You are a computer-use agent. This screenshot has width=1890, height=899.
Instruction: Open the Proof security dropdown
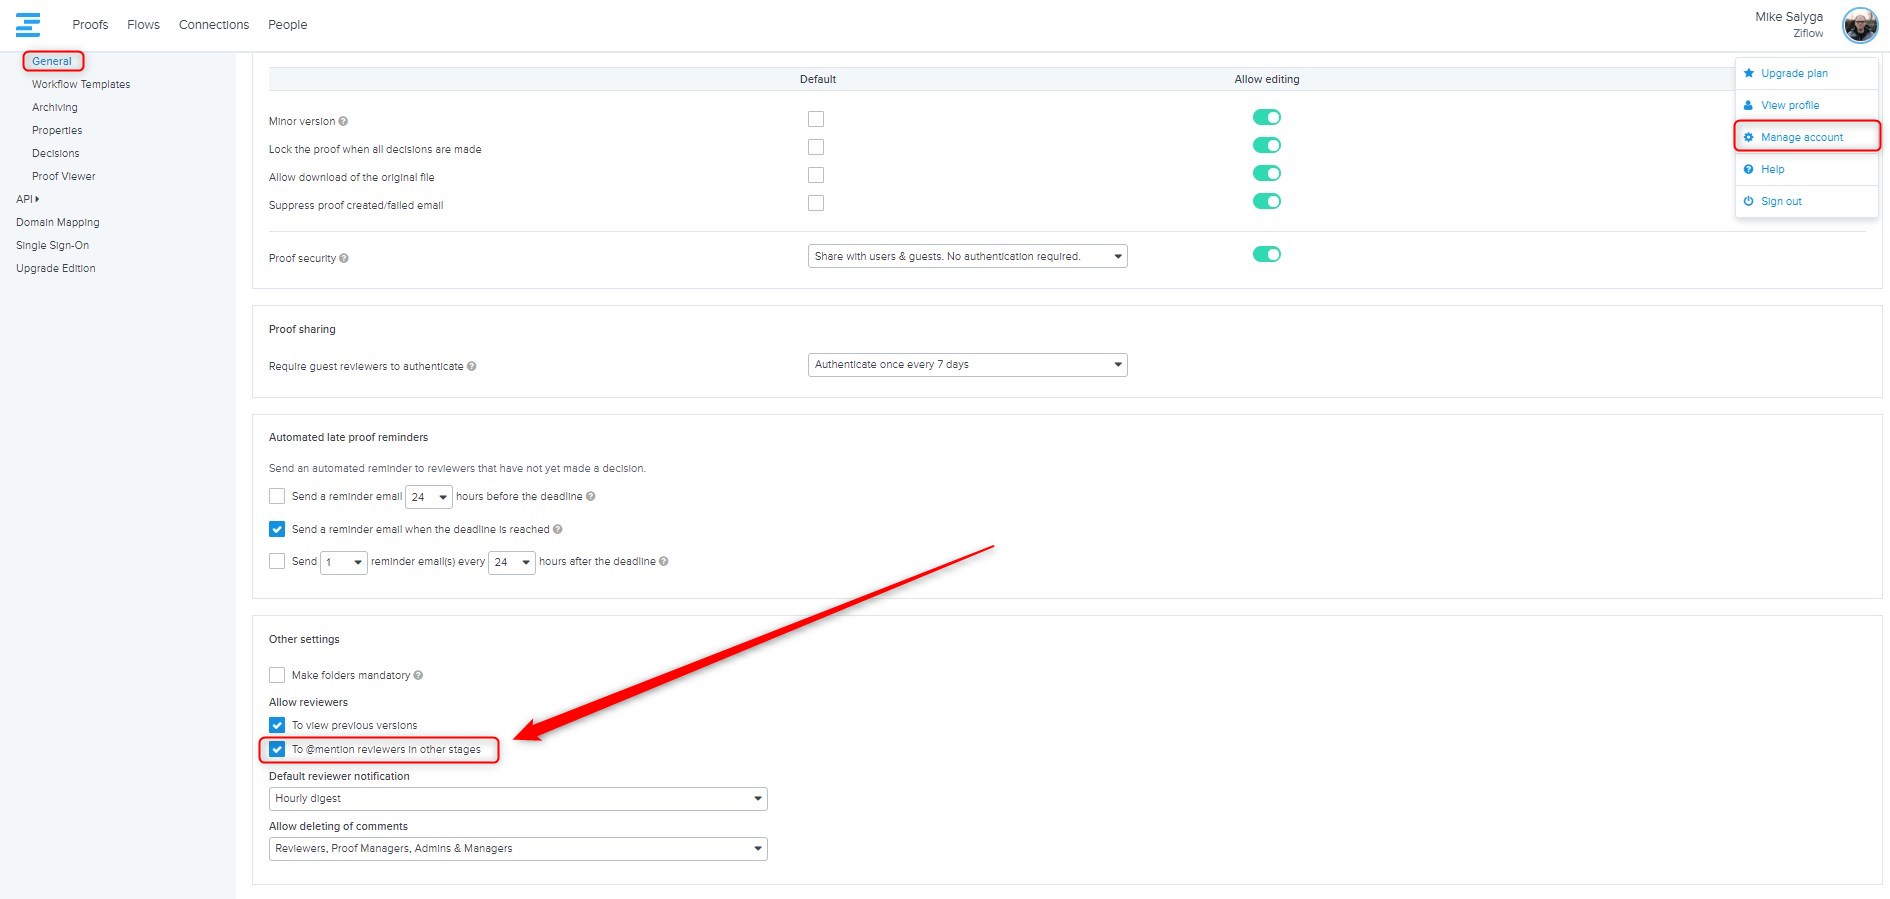[967, 256]
